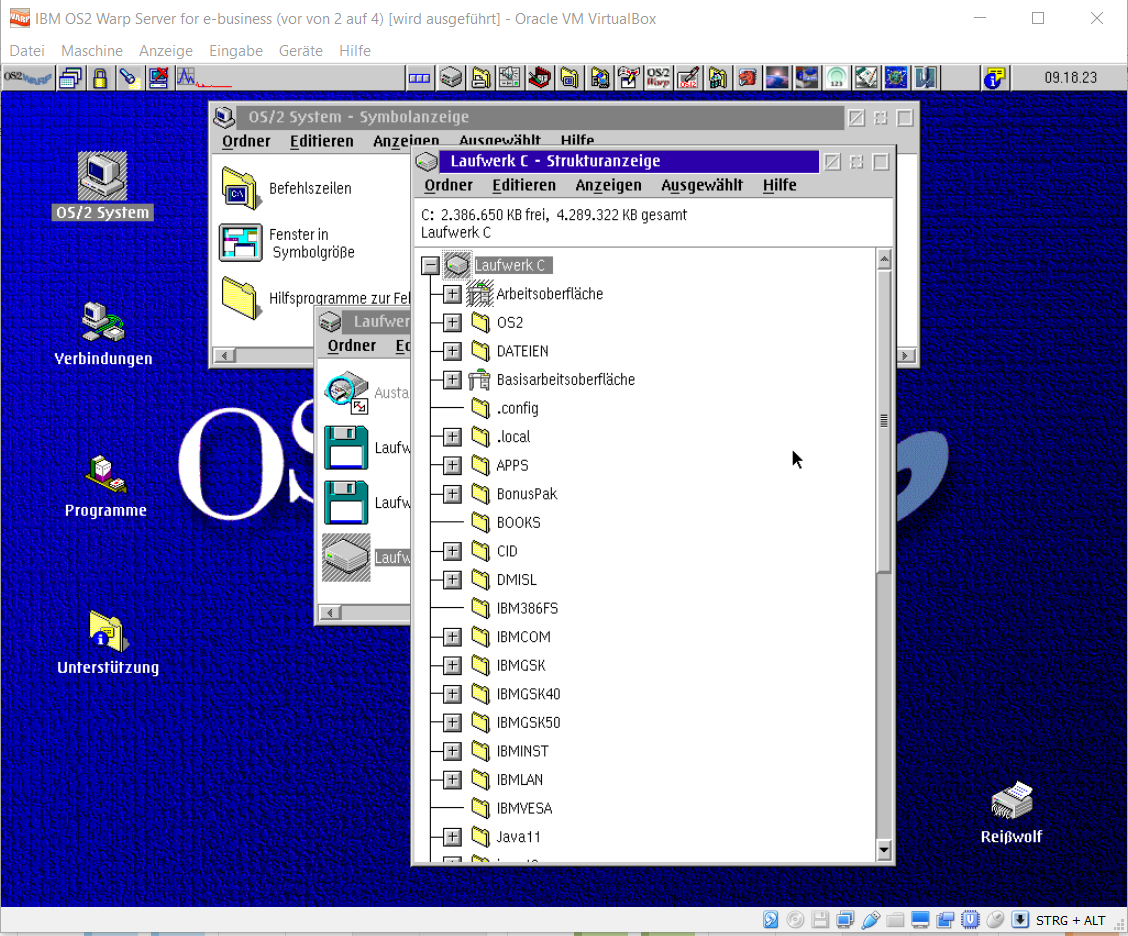This screenshot has height=936, width=1128.
Task: Expand the .local folder node
Action: [452, 437]
